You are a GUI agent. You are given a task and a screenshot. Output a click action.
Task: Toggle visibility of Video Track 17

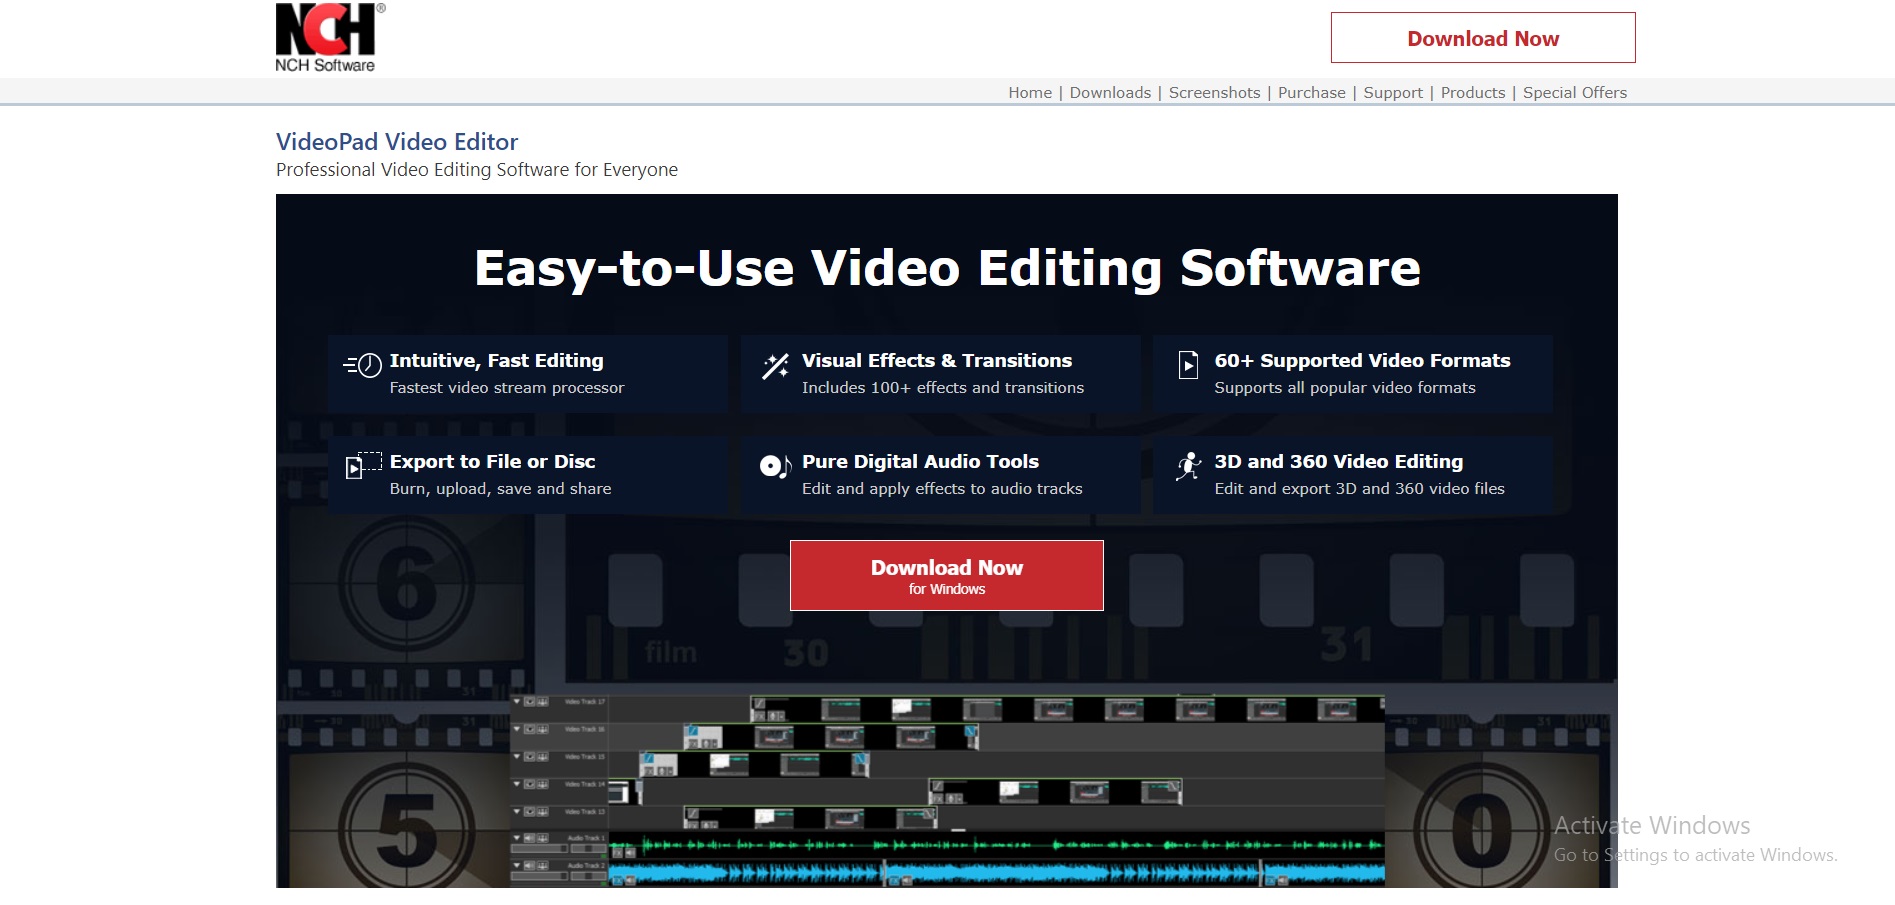[529, 701]
